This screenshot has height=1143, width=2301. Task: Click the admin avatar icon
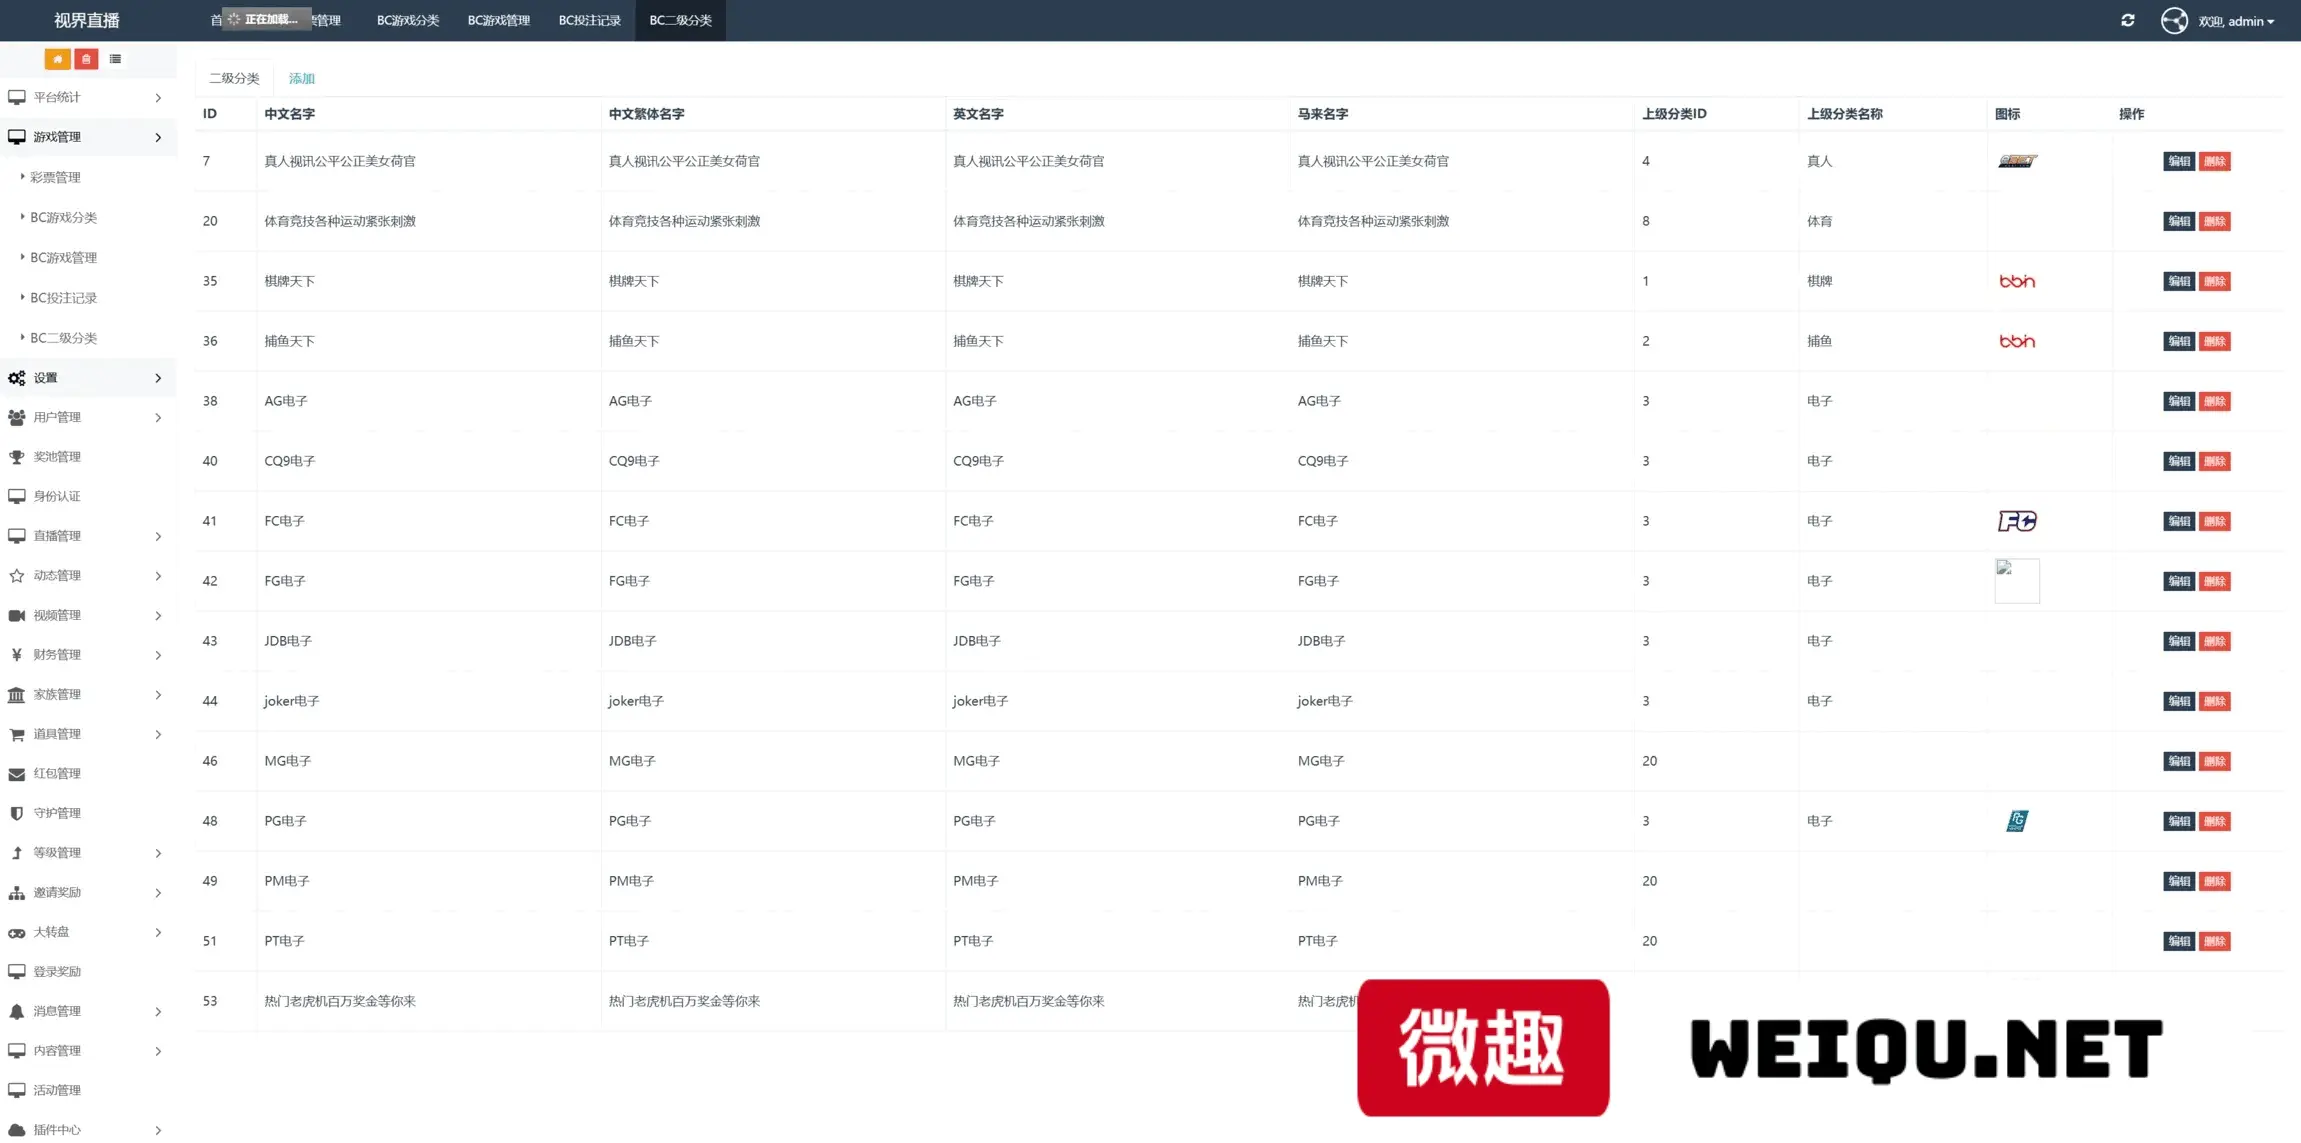point(2174,20)
